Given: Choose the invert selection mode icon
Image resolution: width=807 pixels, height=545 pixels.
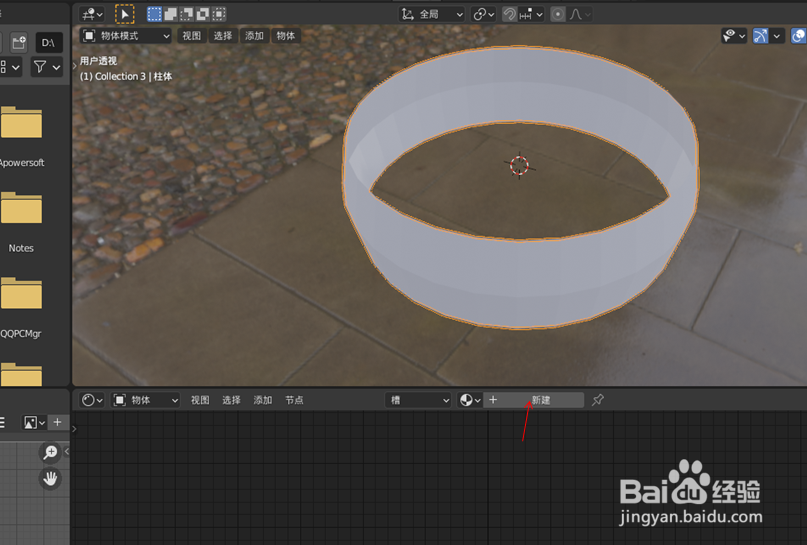Looking at the screenshot, I should tap(202, 14).
